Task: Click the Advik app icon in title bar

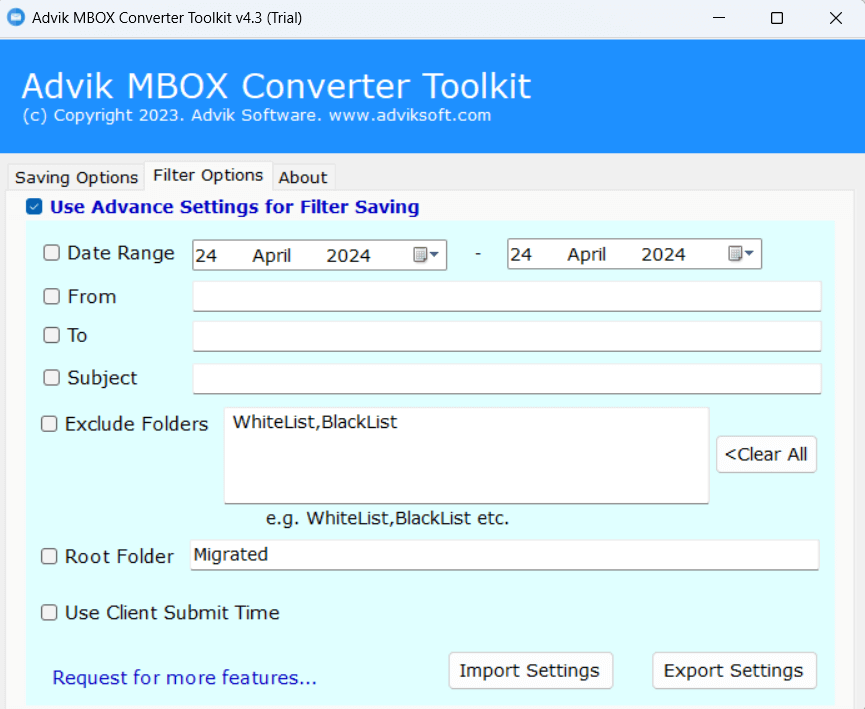Action: [16, 17]
